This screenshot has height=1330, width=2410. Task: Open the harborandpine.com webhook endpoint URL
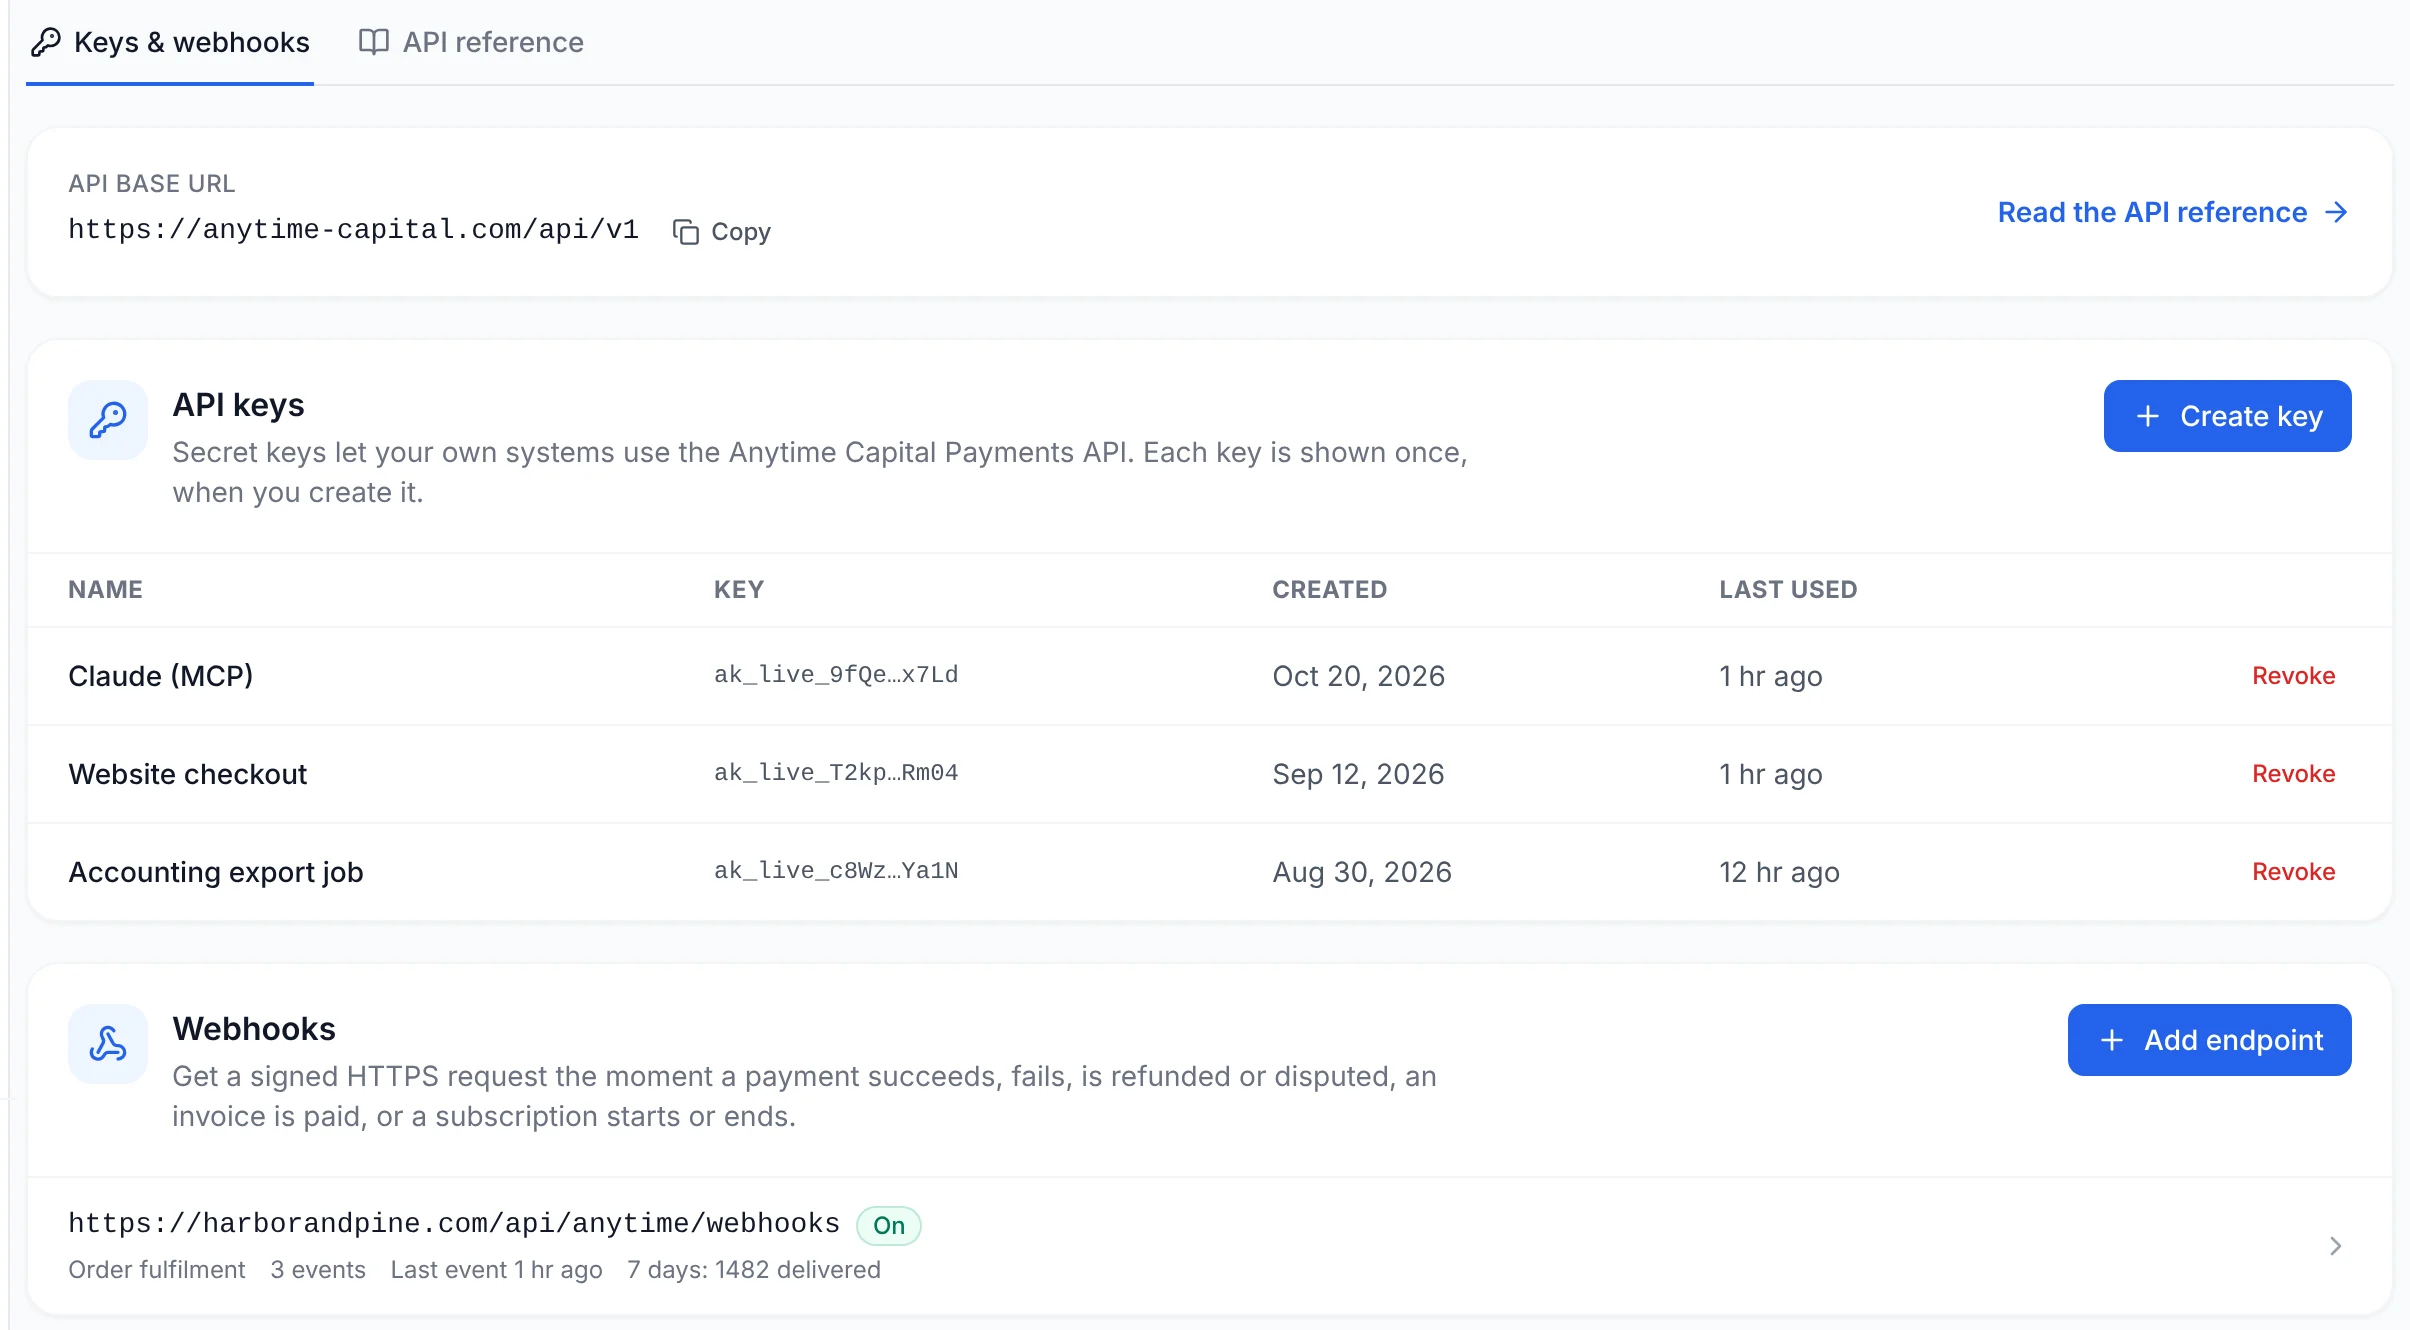click(454, 1224)
